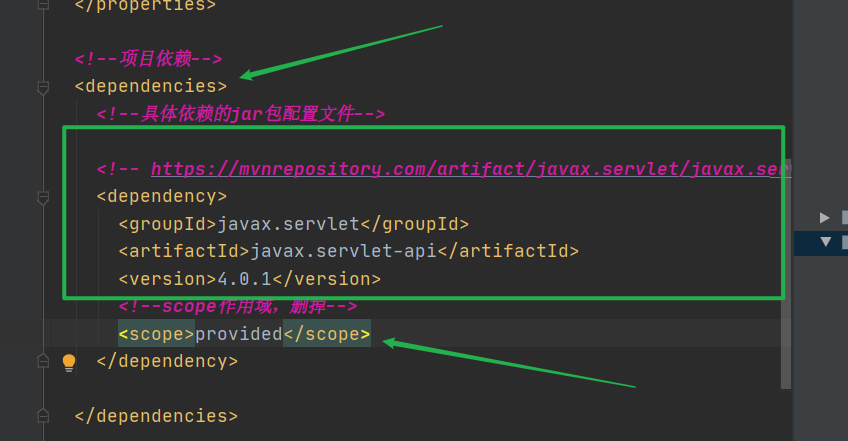Click the <dependencies> opening tag text
Viewport: 848px width, 441px height.
point(151,87)
